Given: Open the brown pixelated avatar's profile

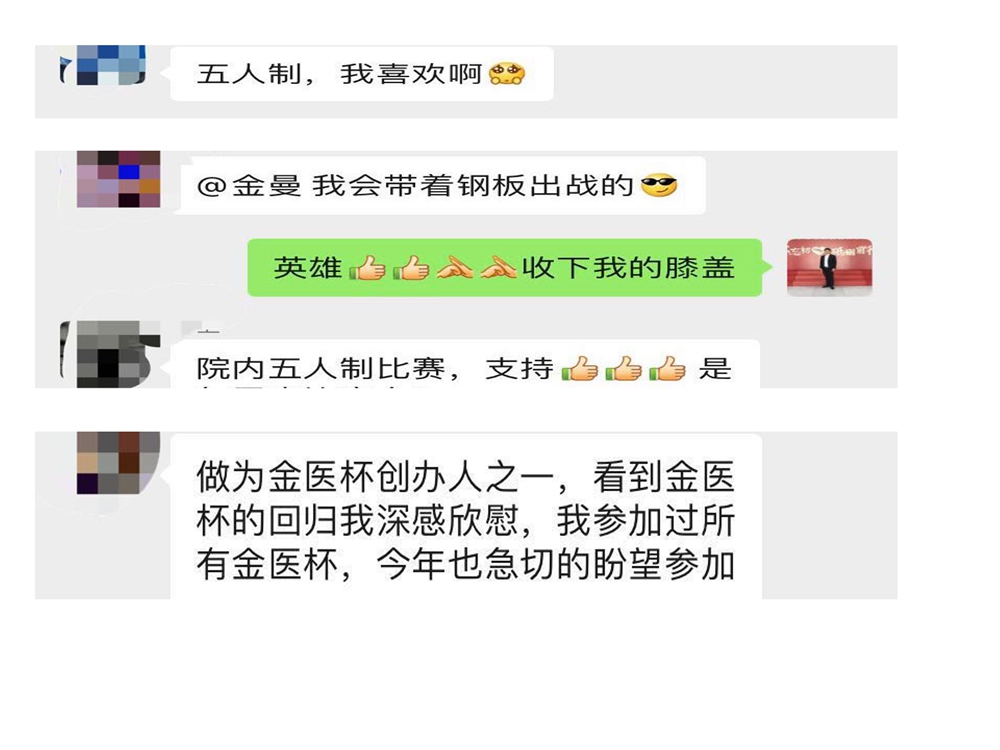Looking at the screenshot, I should 118,463.
